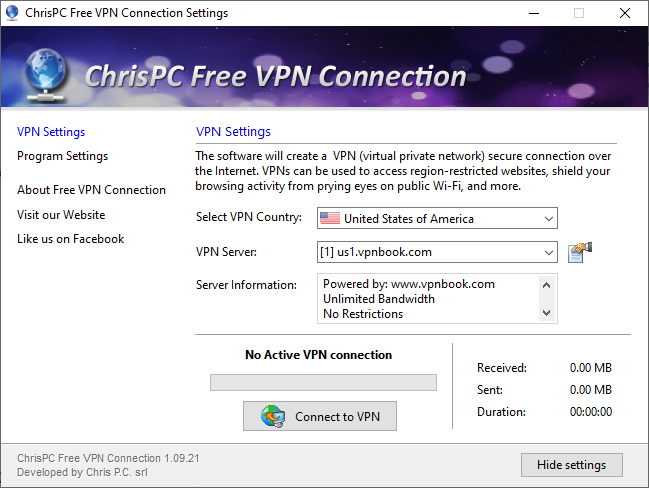649x488 pixels.
Task: Expand the VPN Server dropdown list
Action: click(x=548, y=252)
